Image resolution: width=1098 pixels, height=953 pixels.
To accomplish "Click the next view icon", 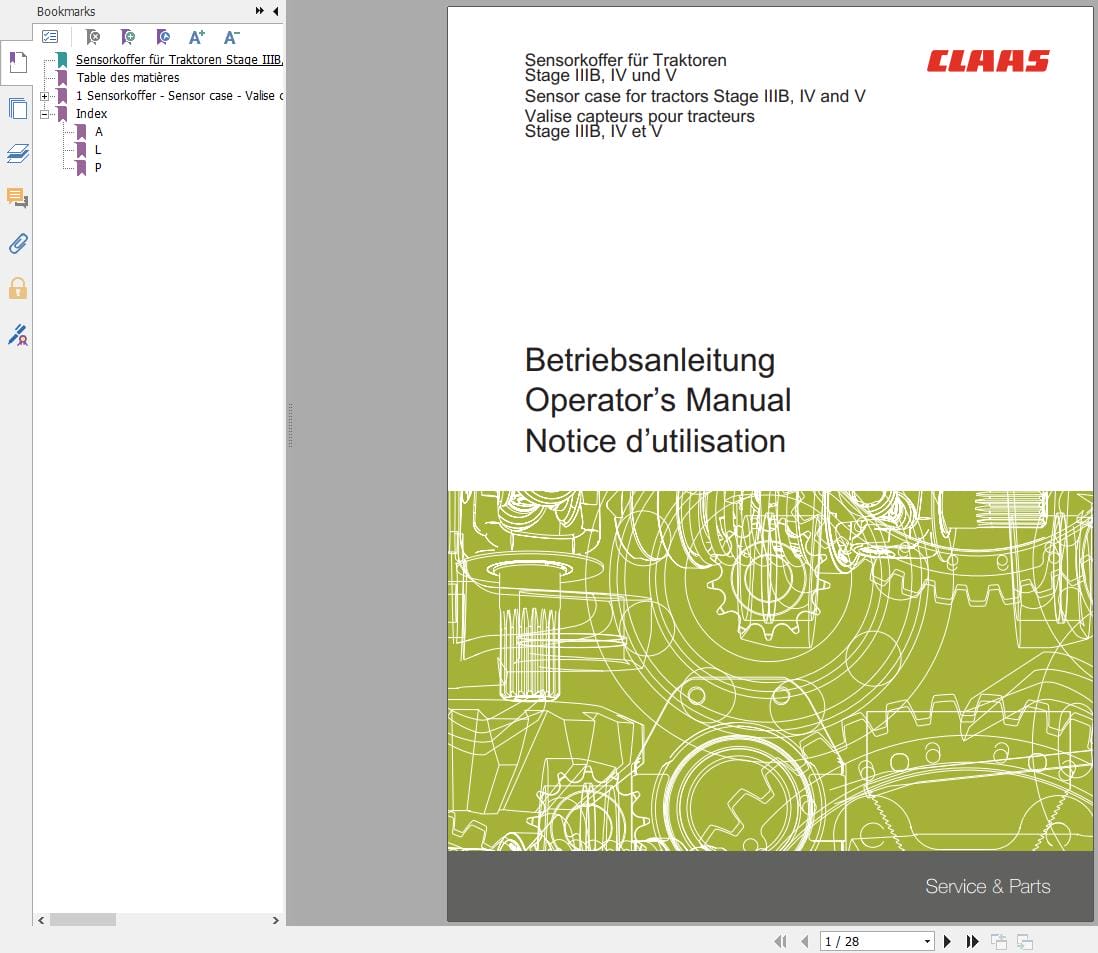I will pos(1025,942).
